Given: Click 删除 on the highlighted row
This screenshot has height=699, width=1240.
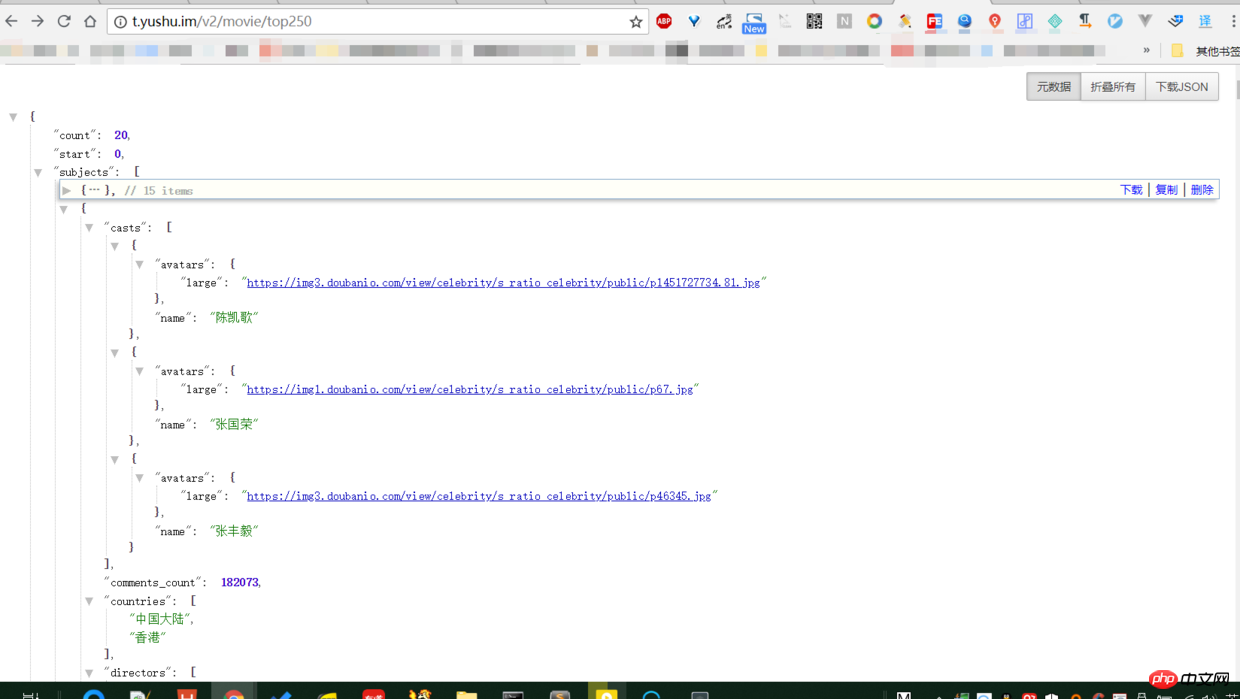Looking at the screenshot, I should pos(1202,190).
